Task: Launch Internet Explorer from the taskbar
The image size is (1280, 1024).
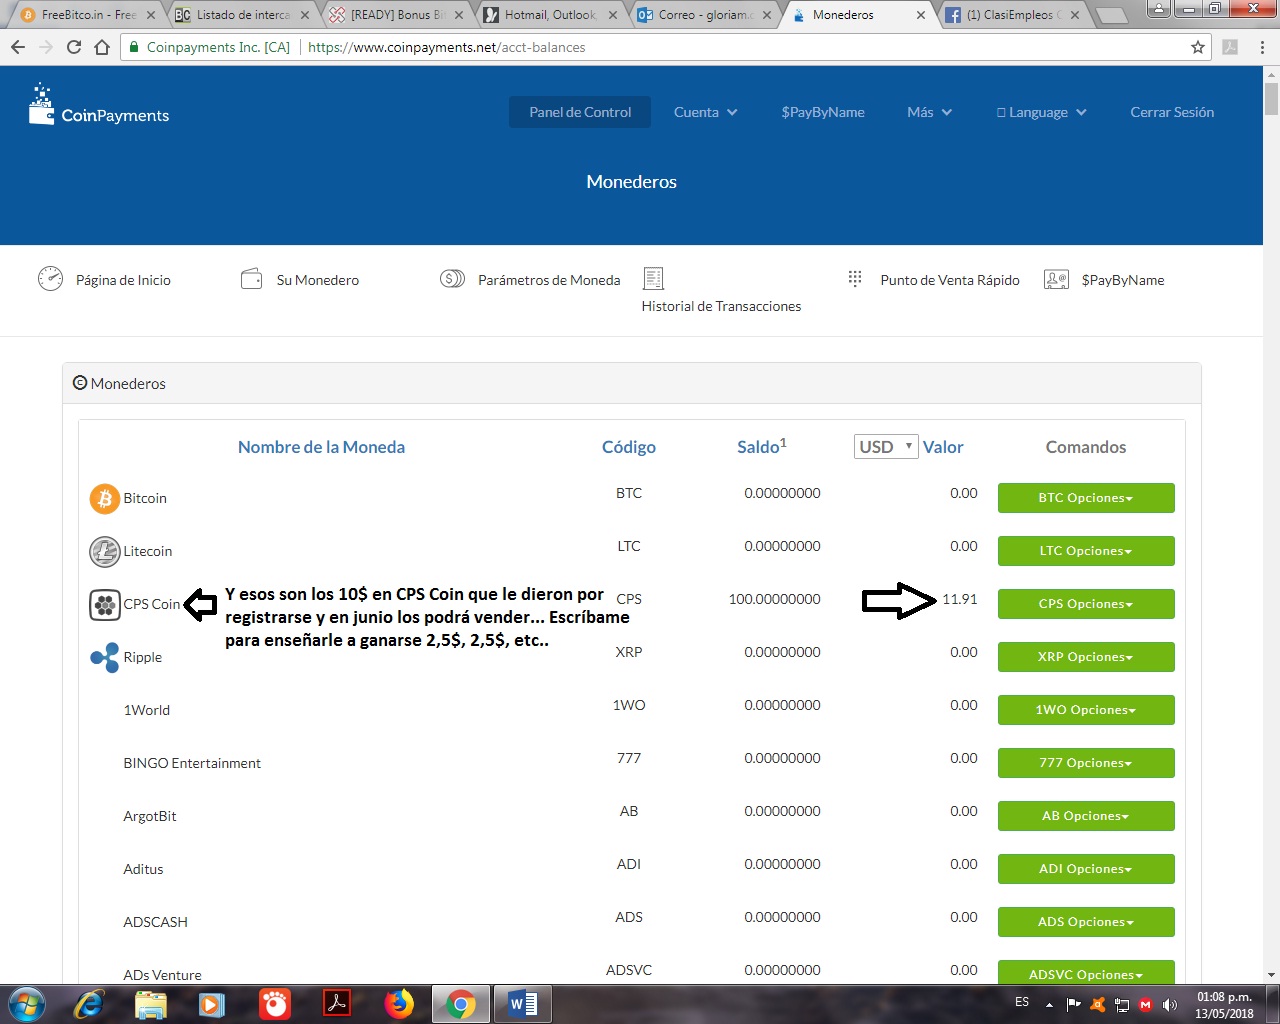Action: [x=88, y=1004]
